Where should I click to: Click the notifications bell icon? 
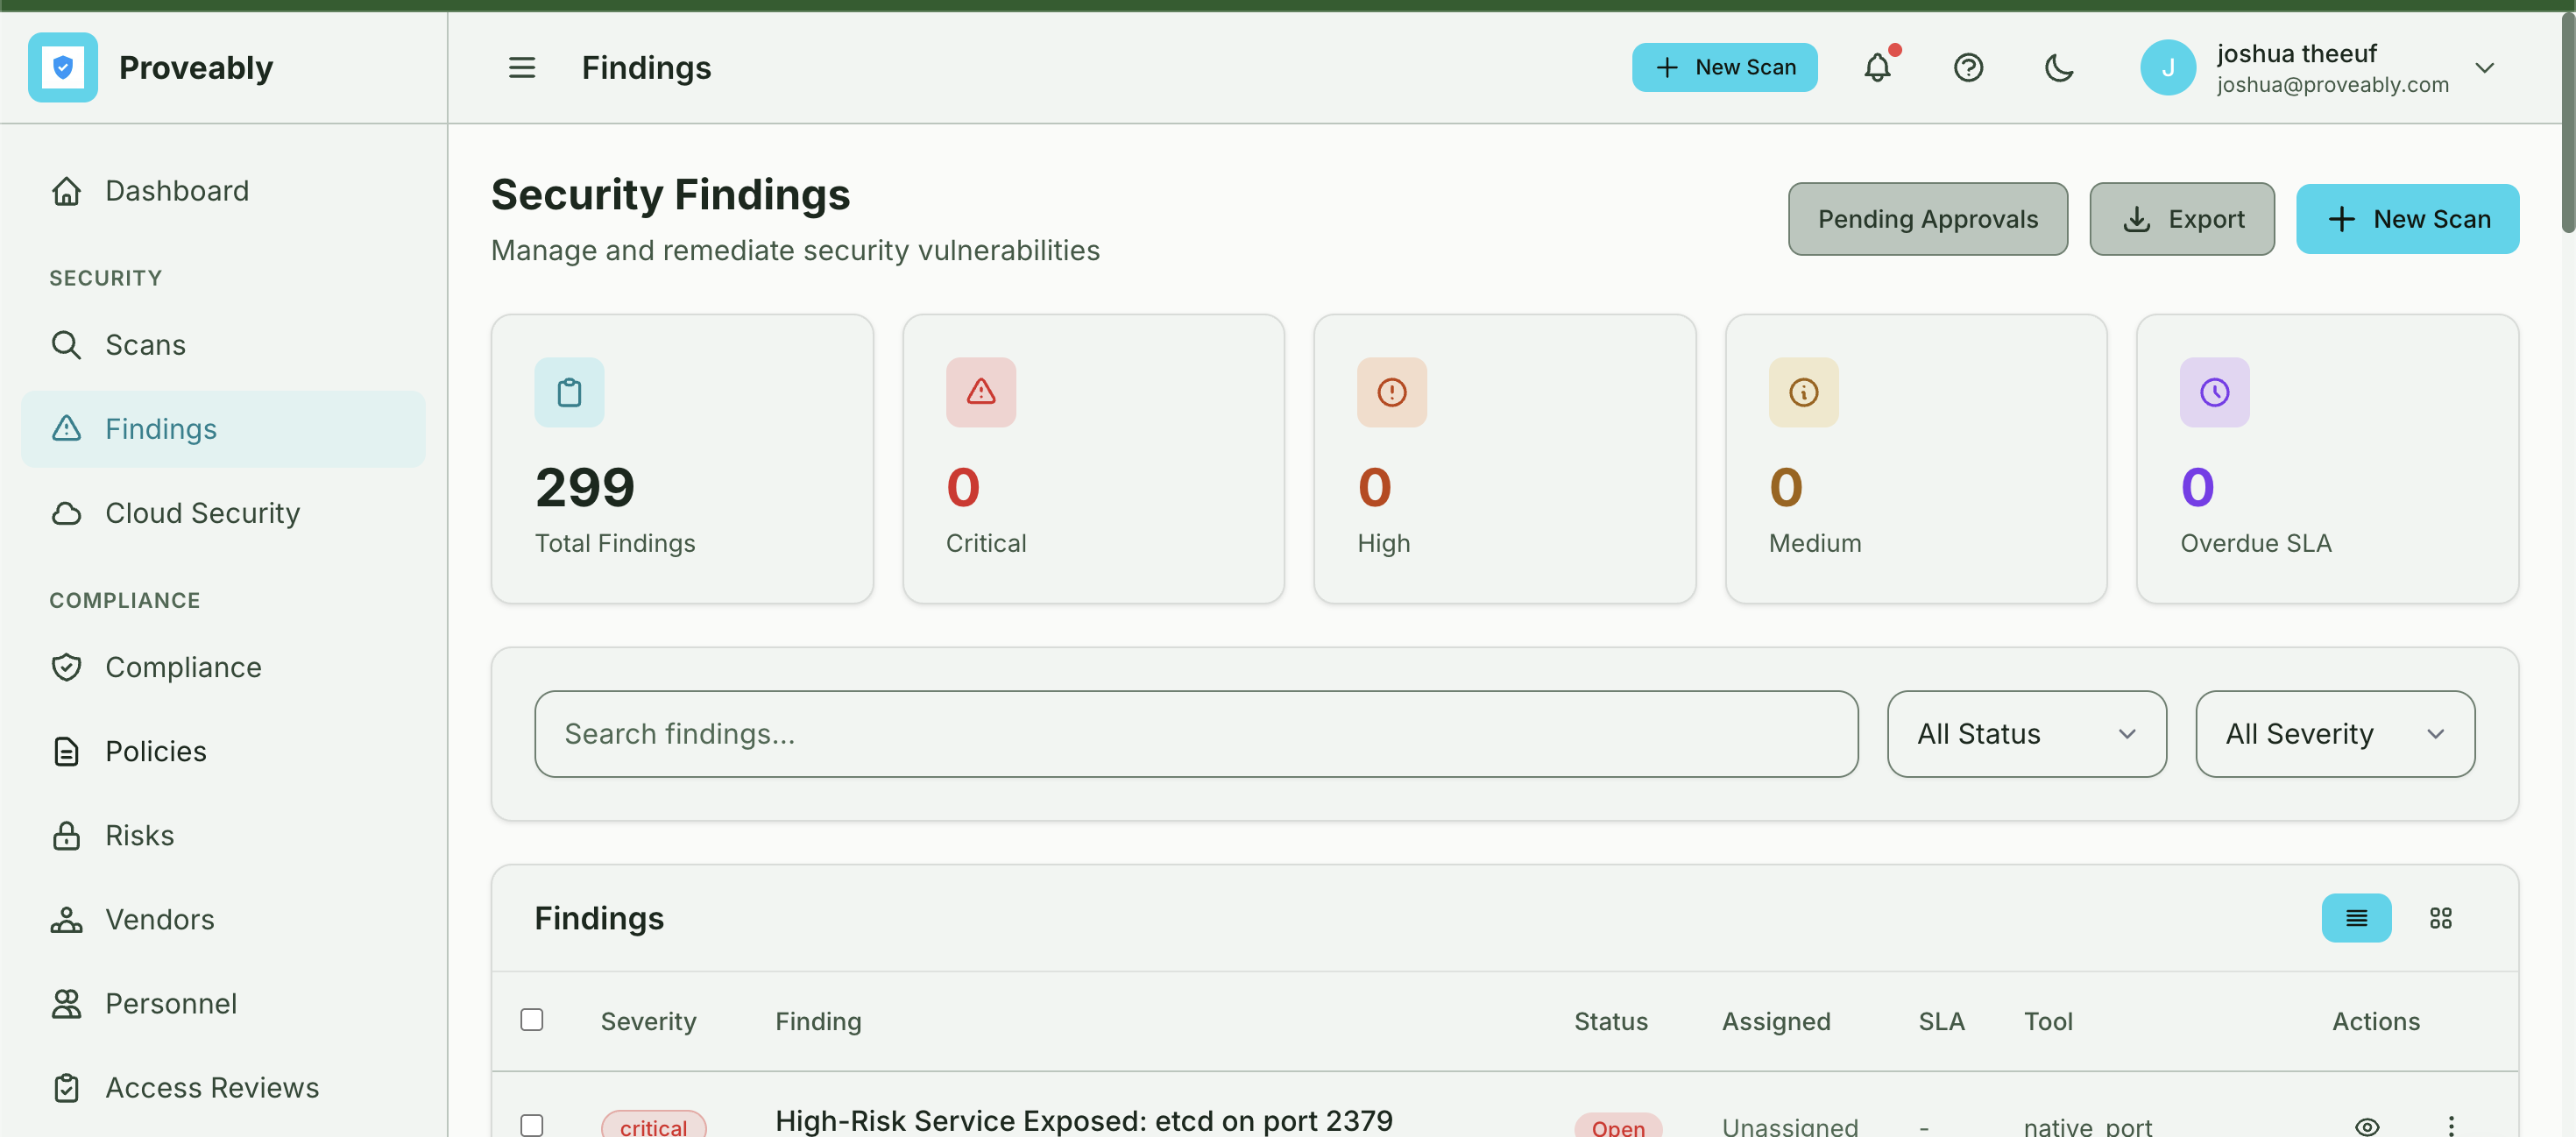(1877, 68)
